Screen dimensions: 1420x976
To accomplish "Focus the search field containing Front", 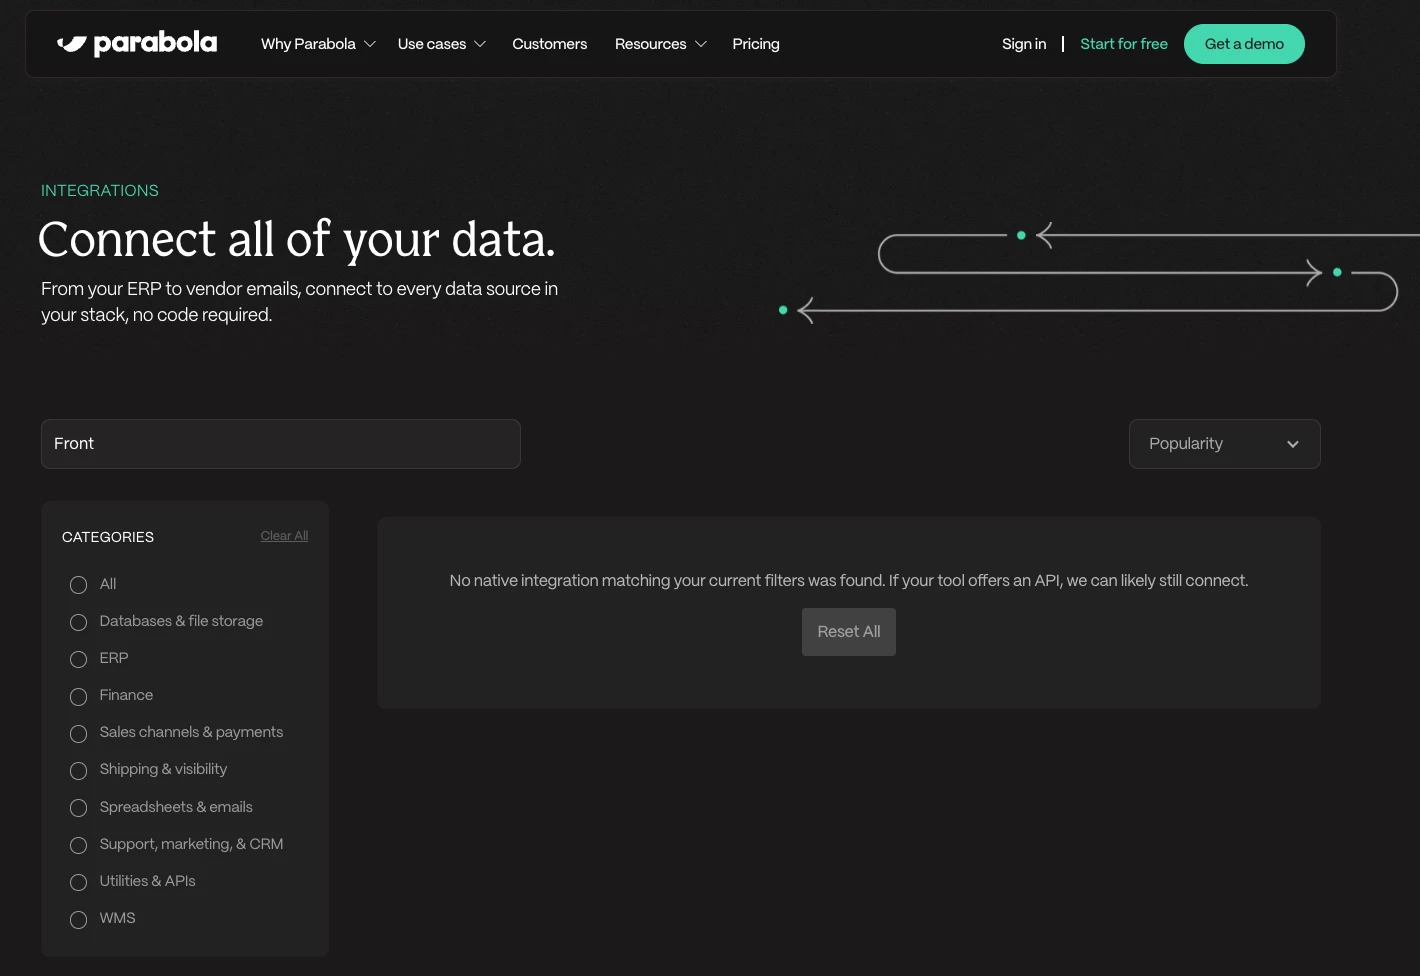I will pyautogui.click(x=281, y=444).
